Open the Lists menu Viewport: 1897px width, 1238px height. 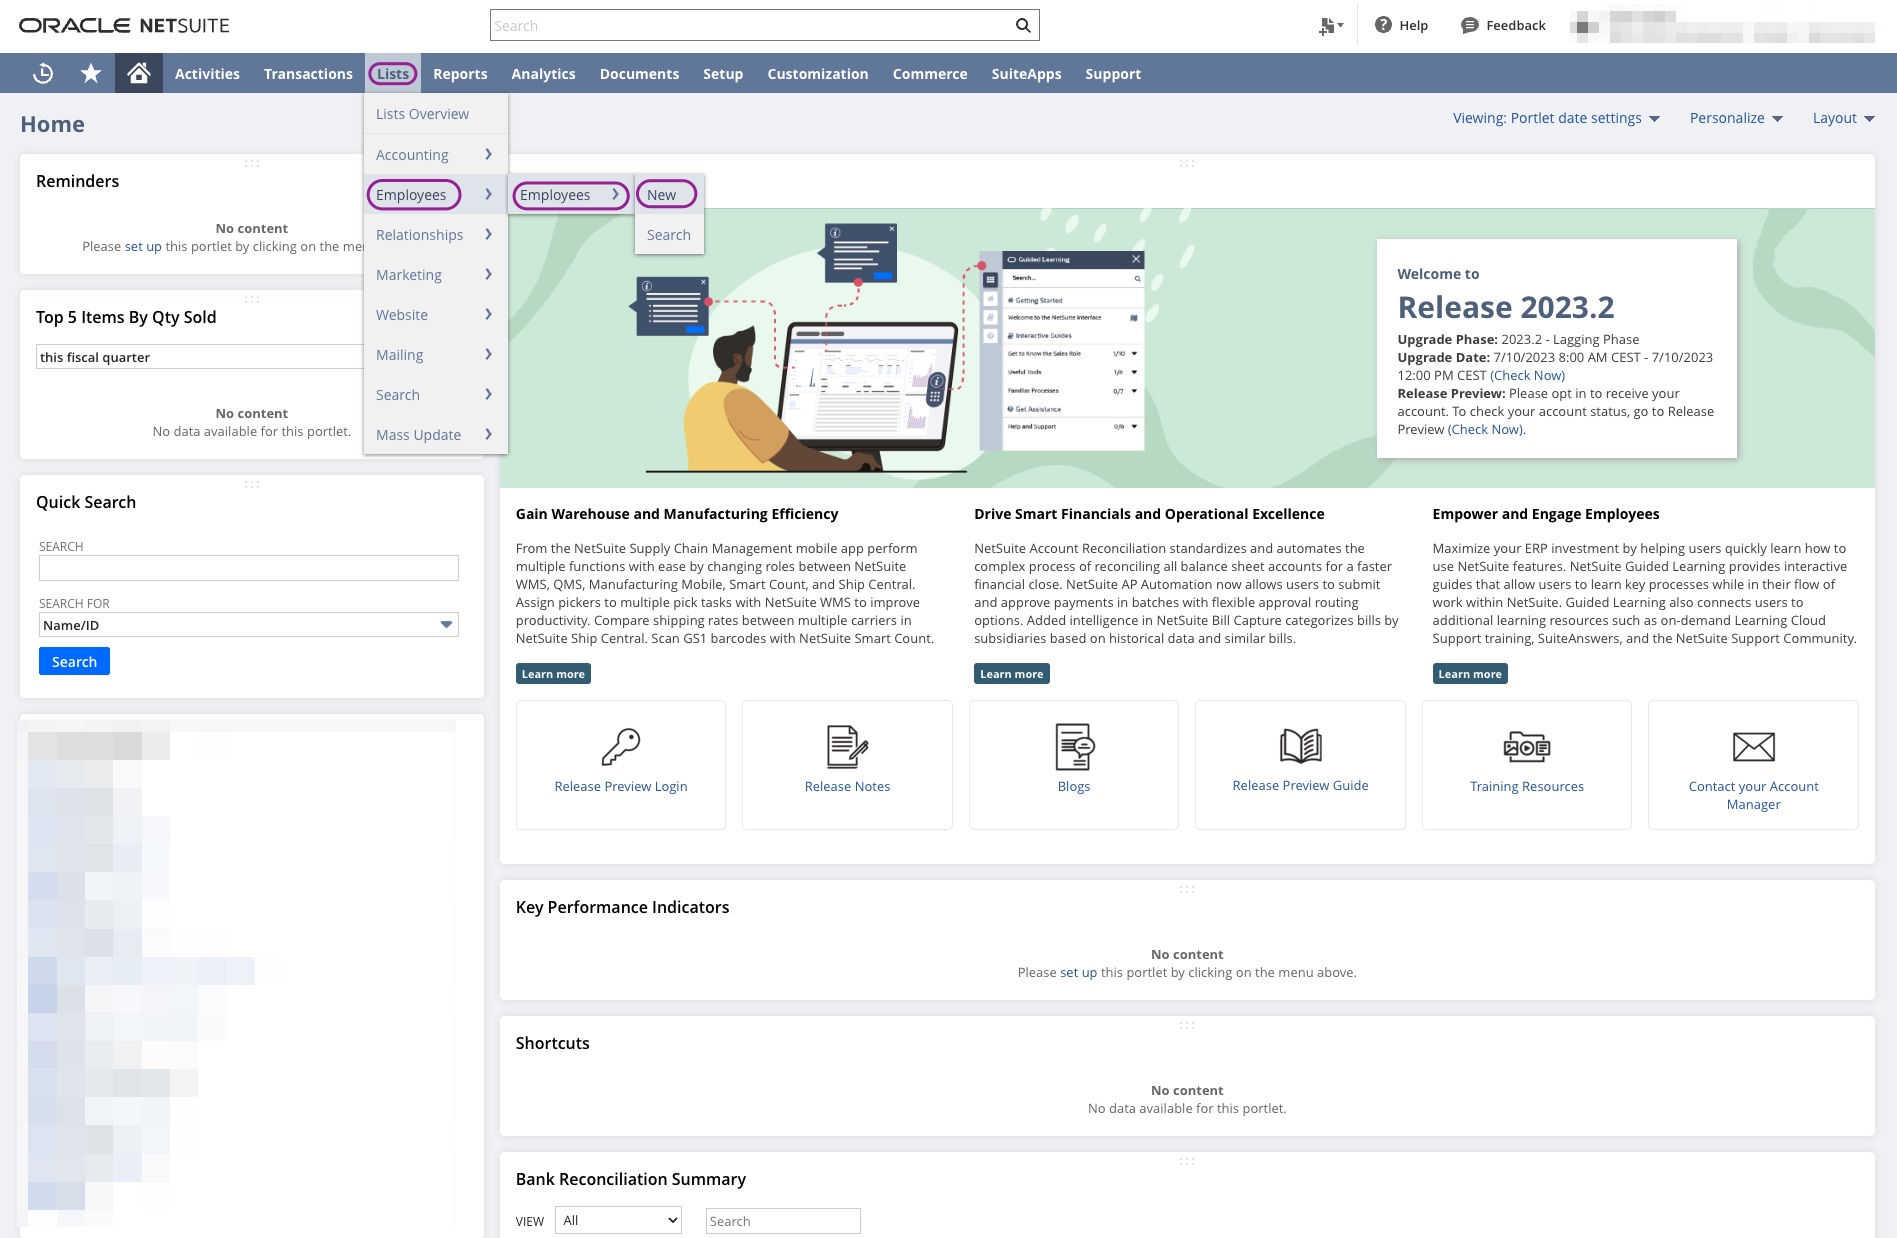click(393, 73)
